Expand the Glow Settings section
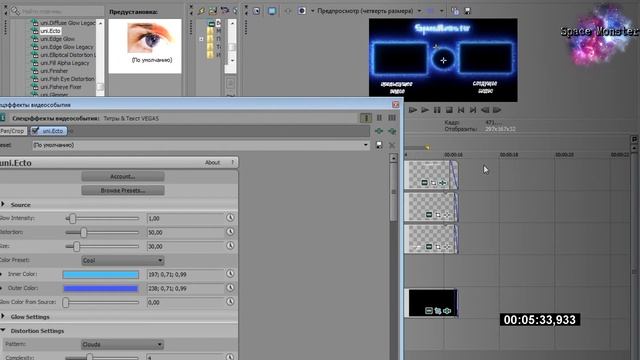This screenshot has height=360, width=640. click(3, 316)
